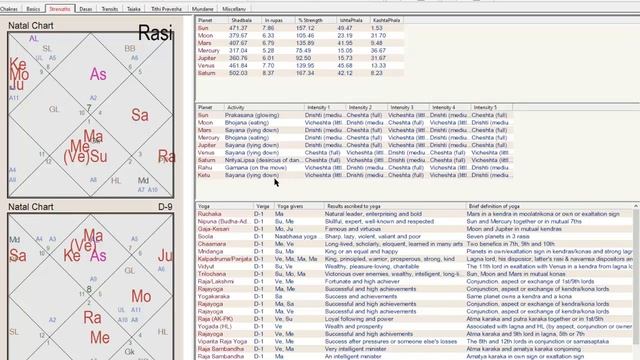Select the Kalpadruma/Parijata yoga row
Viewport: 640px width, 360px height.
(x=414, y=259)
